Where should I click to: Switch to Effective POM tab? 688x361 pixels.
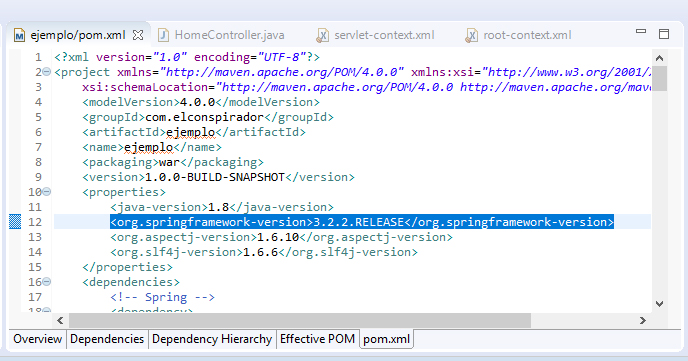317,339
